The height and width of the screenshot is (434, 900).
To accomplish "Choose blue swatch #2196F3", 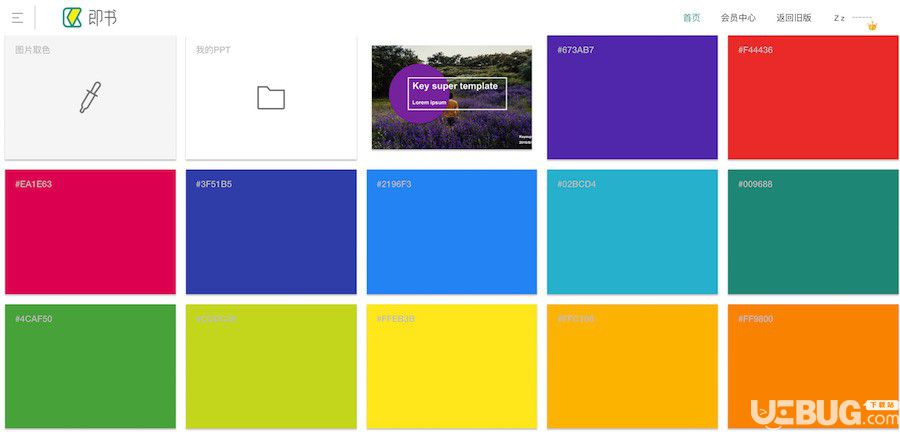I will tap(452, 232).
